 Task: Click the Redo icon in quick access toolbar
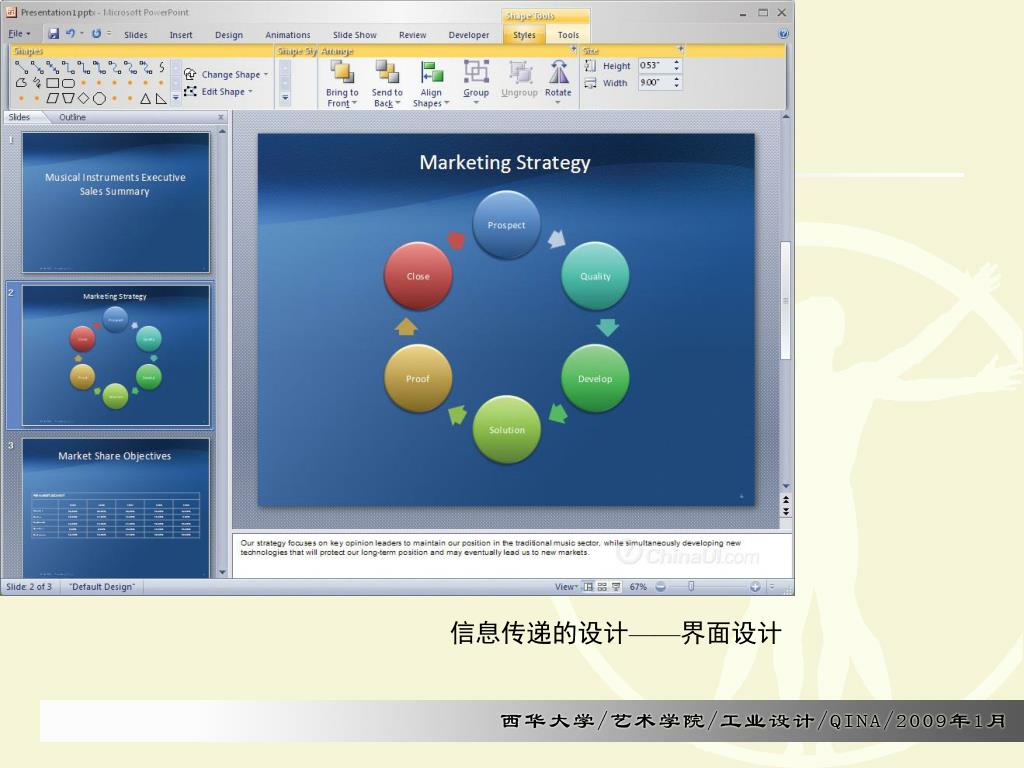pyautogui.click(x=96, y=33)
